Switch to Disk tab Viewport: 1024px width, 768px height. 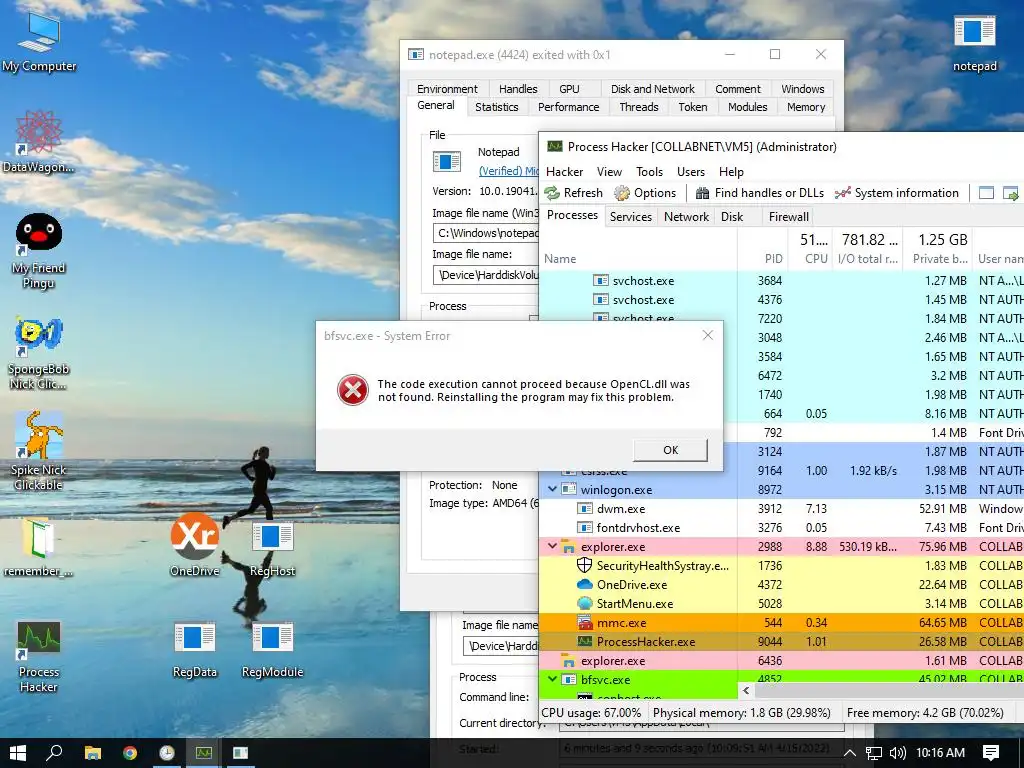point(732,217)
